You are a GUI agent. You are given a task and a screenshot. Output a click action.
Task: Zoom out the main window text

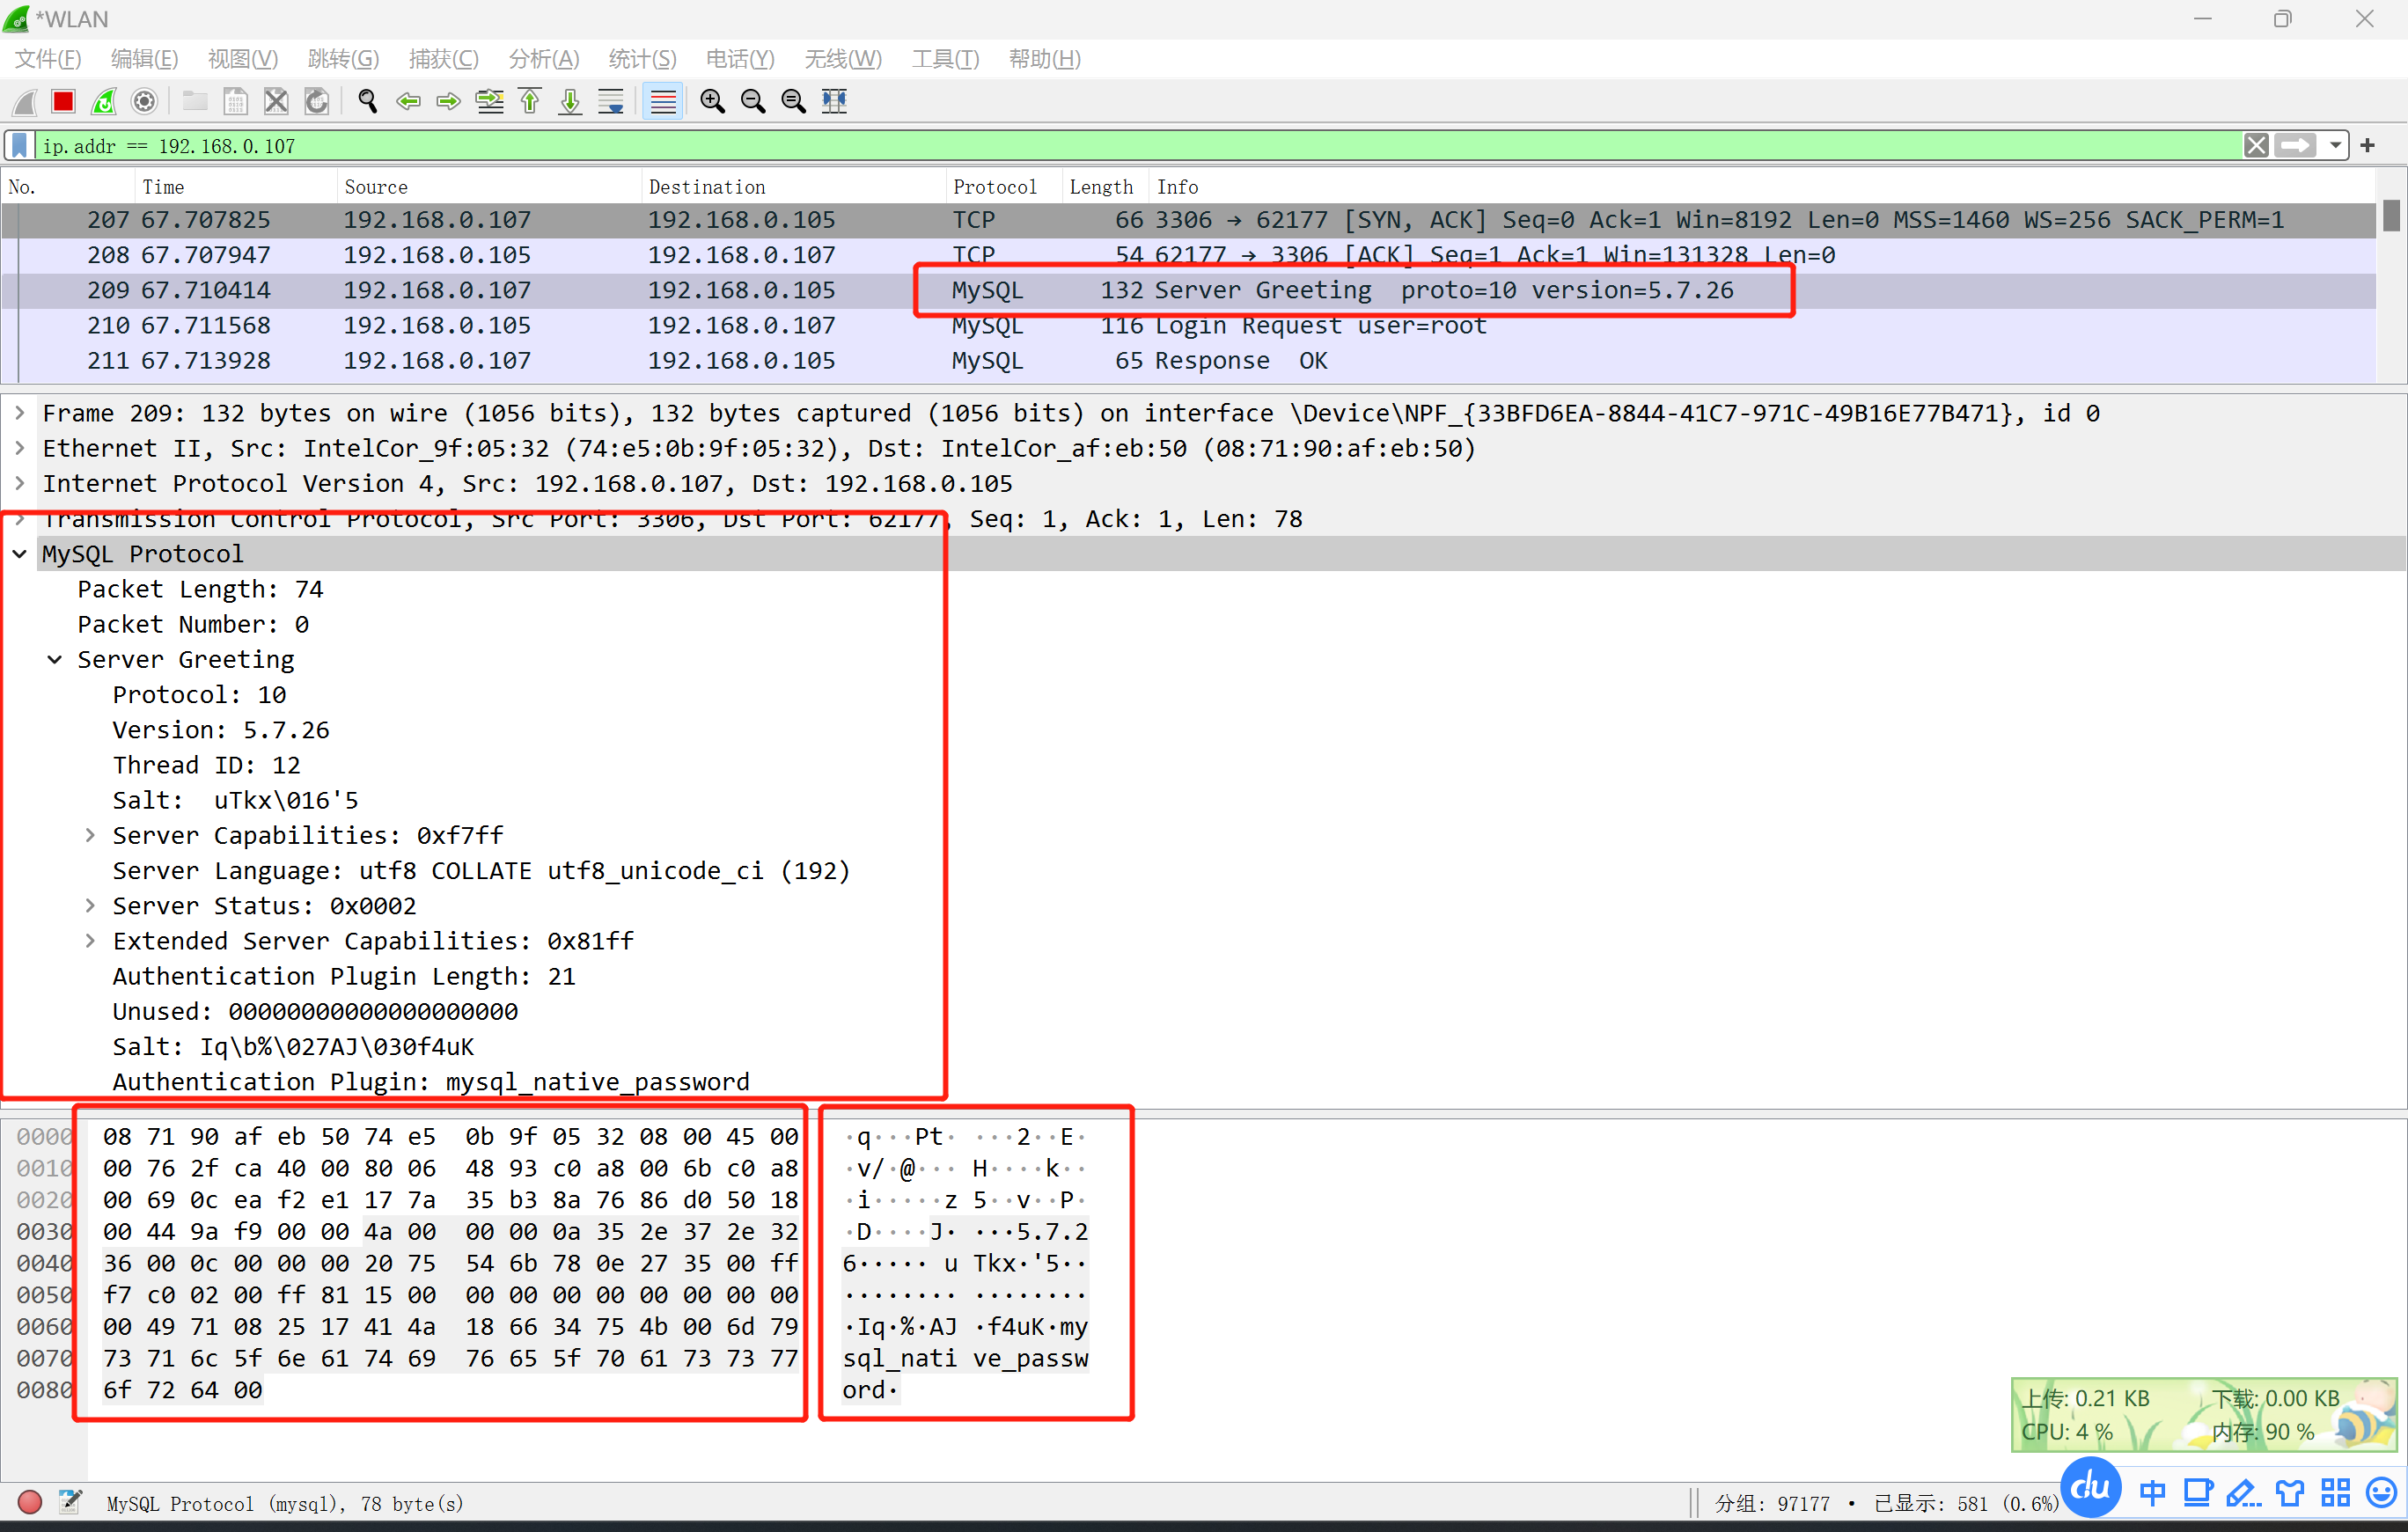pyautogui.click(x=753, y=101)
